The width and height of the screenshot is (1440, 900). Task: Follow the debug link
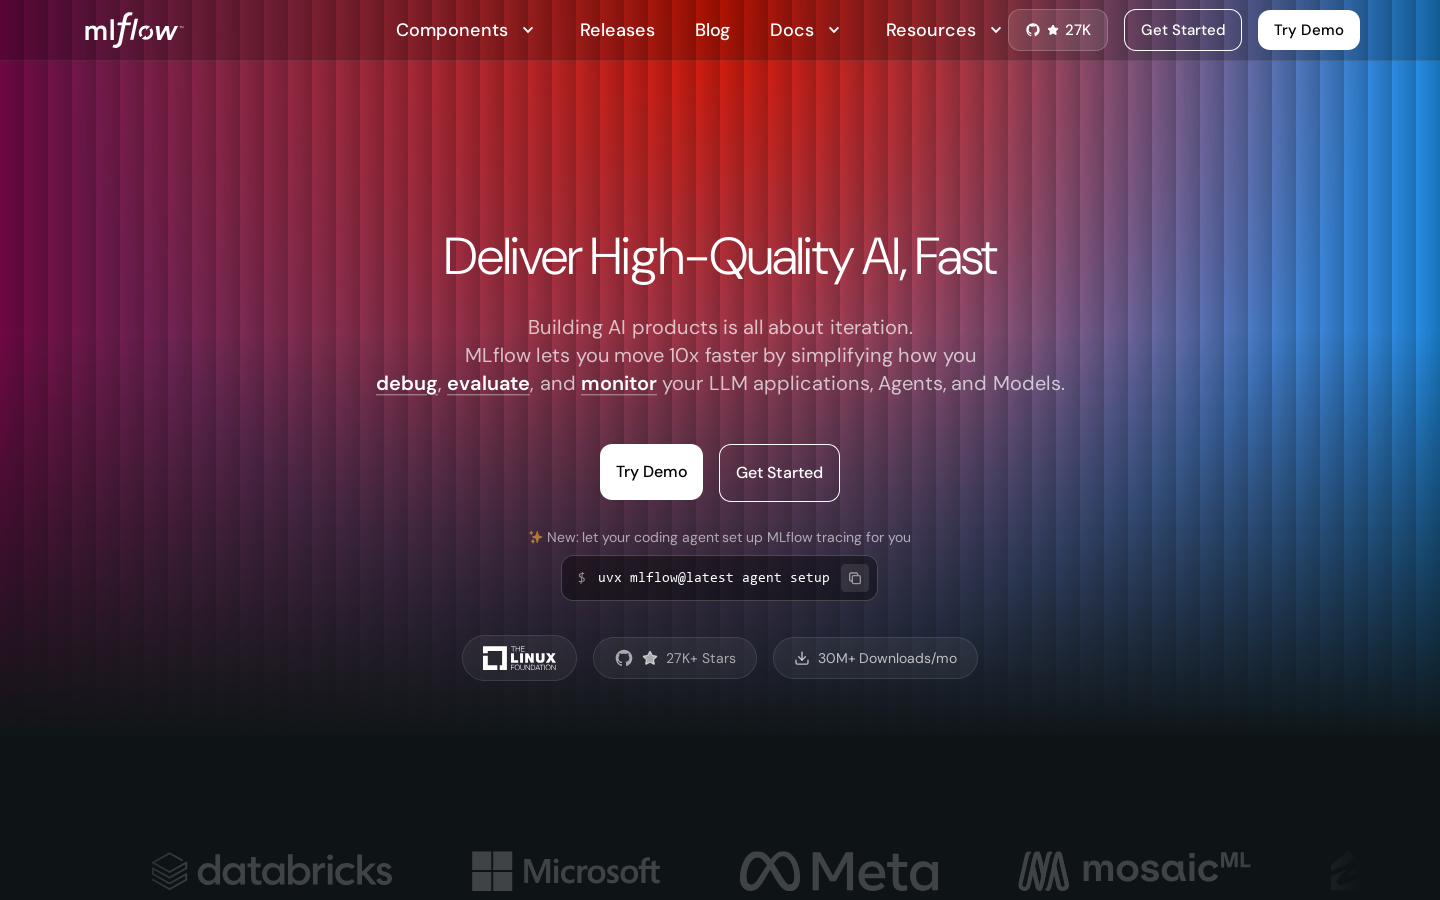tap(406, 383)
